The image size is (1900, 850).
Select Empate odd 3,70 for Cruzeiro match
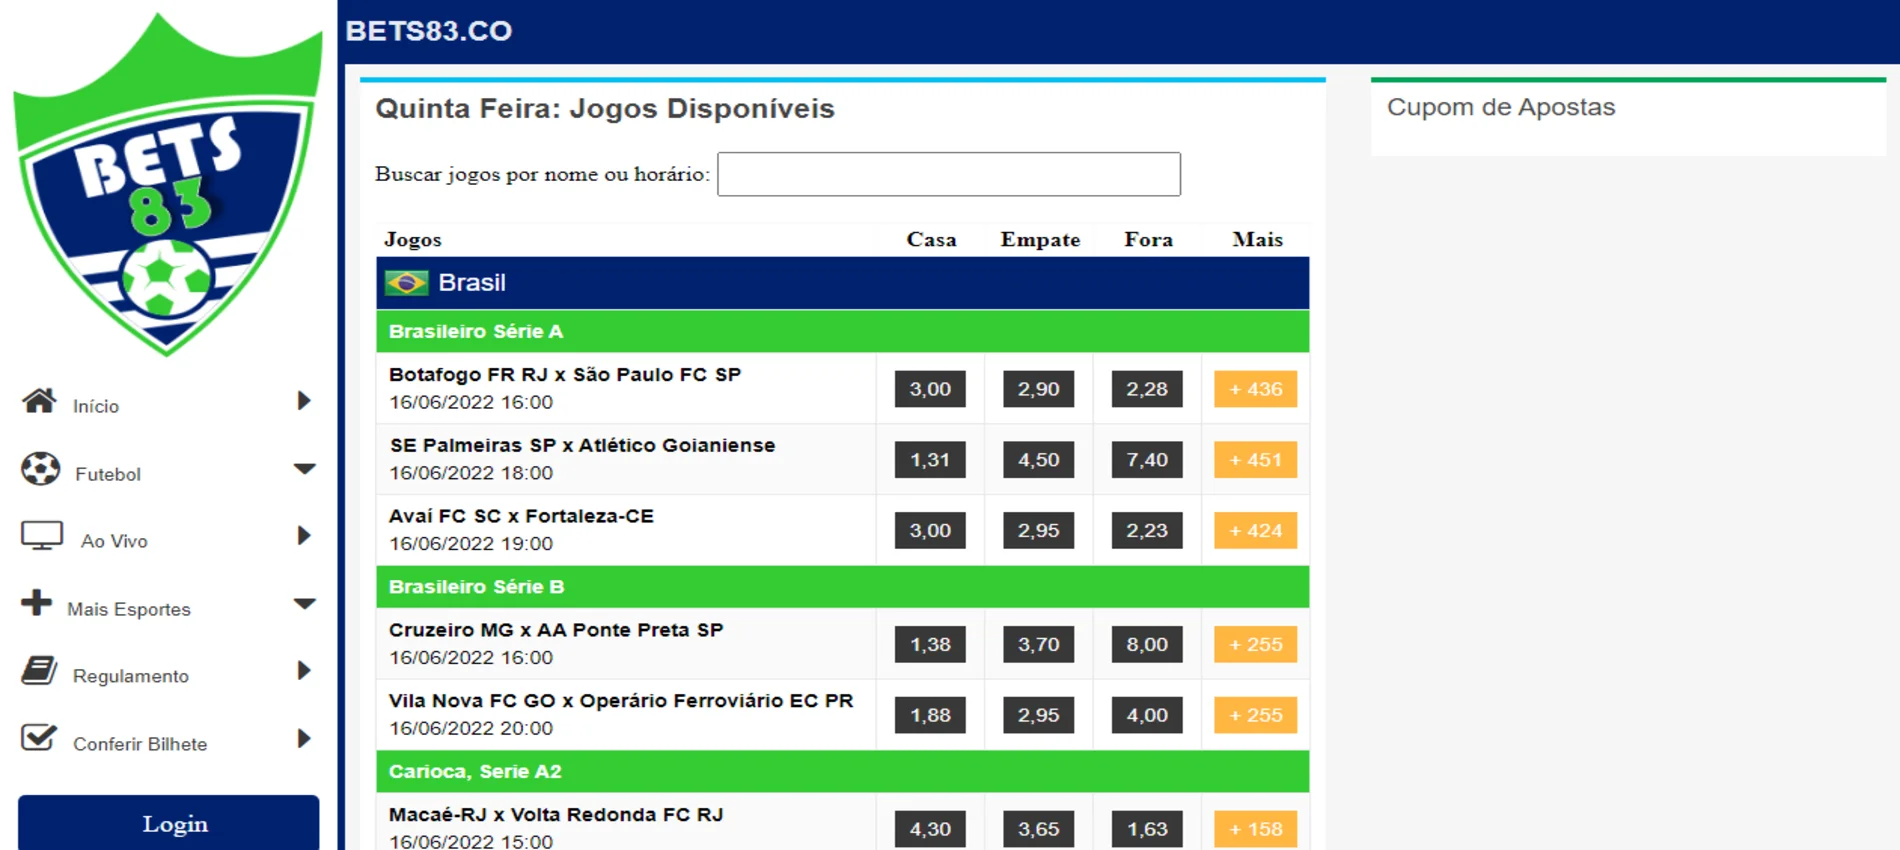tap(1039, 645)
